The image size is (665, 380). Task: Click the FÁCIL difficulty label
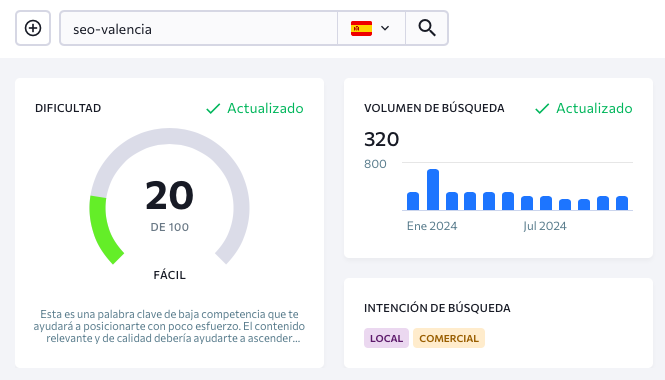(x=170, y=275)
